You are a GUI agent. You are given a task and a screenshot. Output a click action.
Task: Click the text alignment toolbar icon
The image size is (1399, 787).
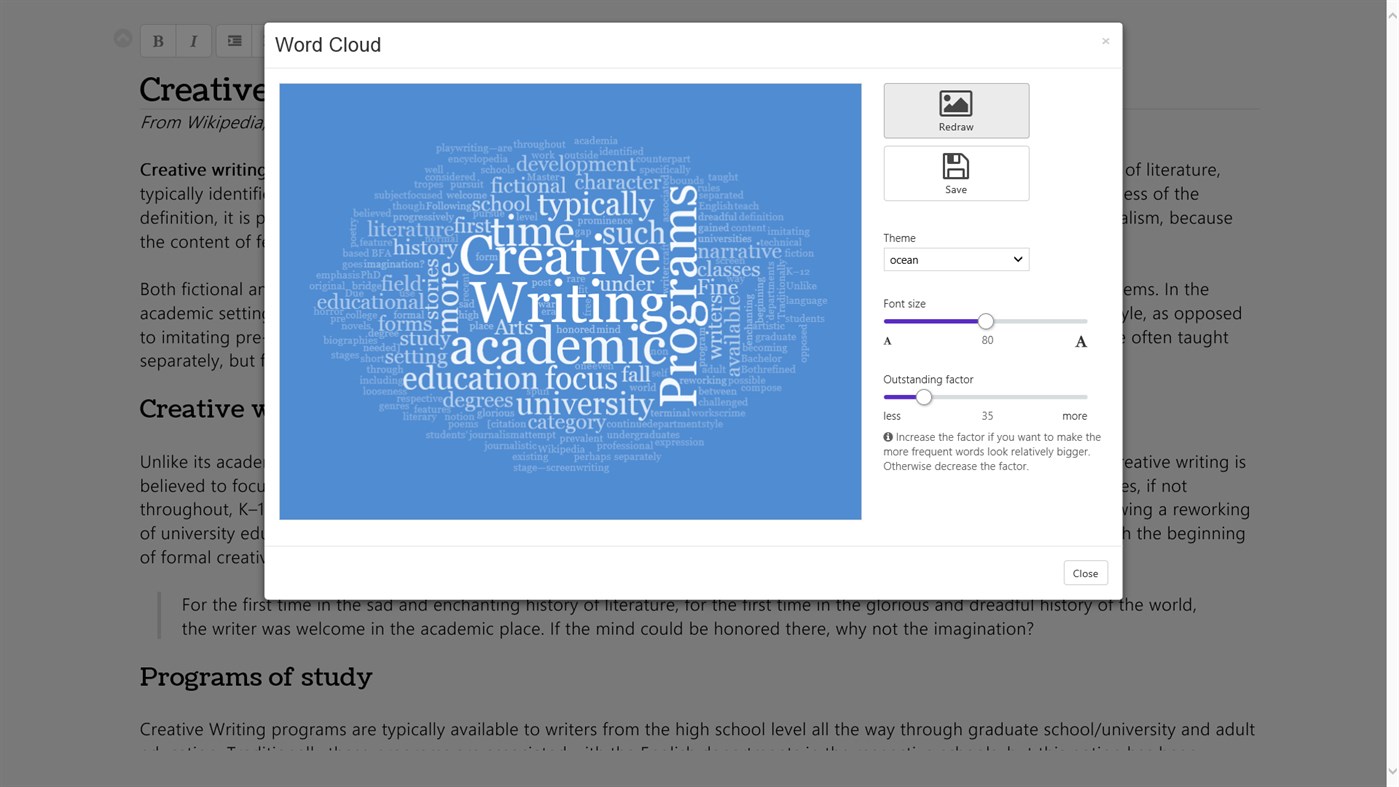click(234, 41)
